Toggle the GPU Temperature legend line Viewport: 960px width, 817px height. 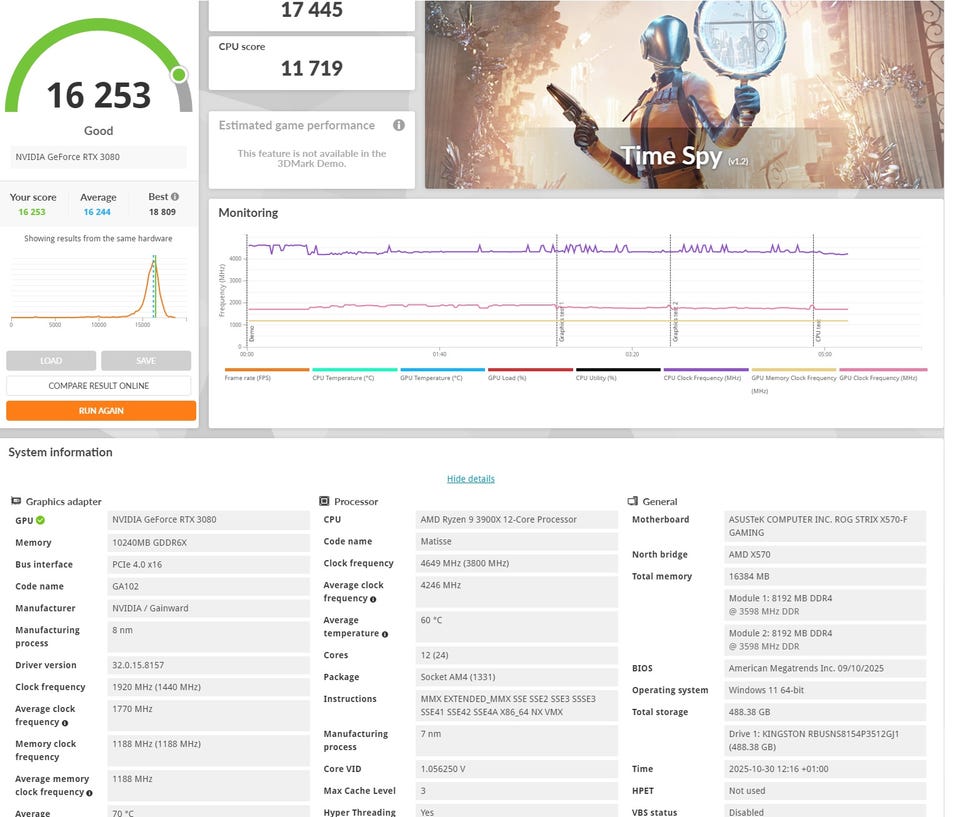(442, 374)
